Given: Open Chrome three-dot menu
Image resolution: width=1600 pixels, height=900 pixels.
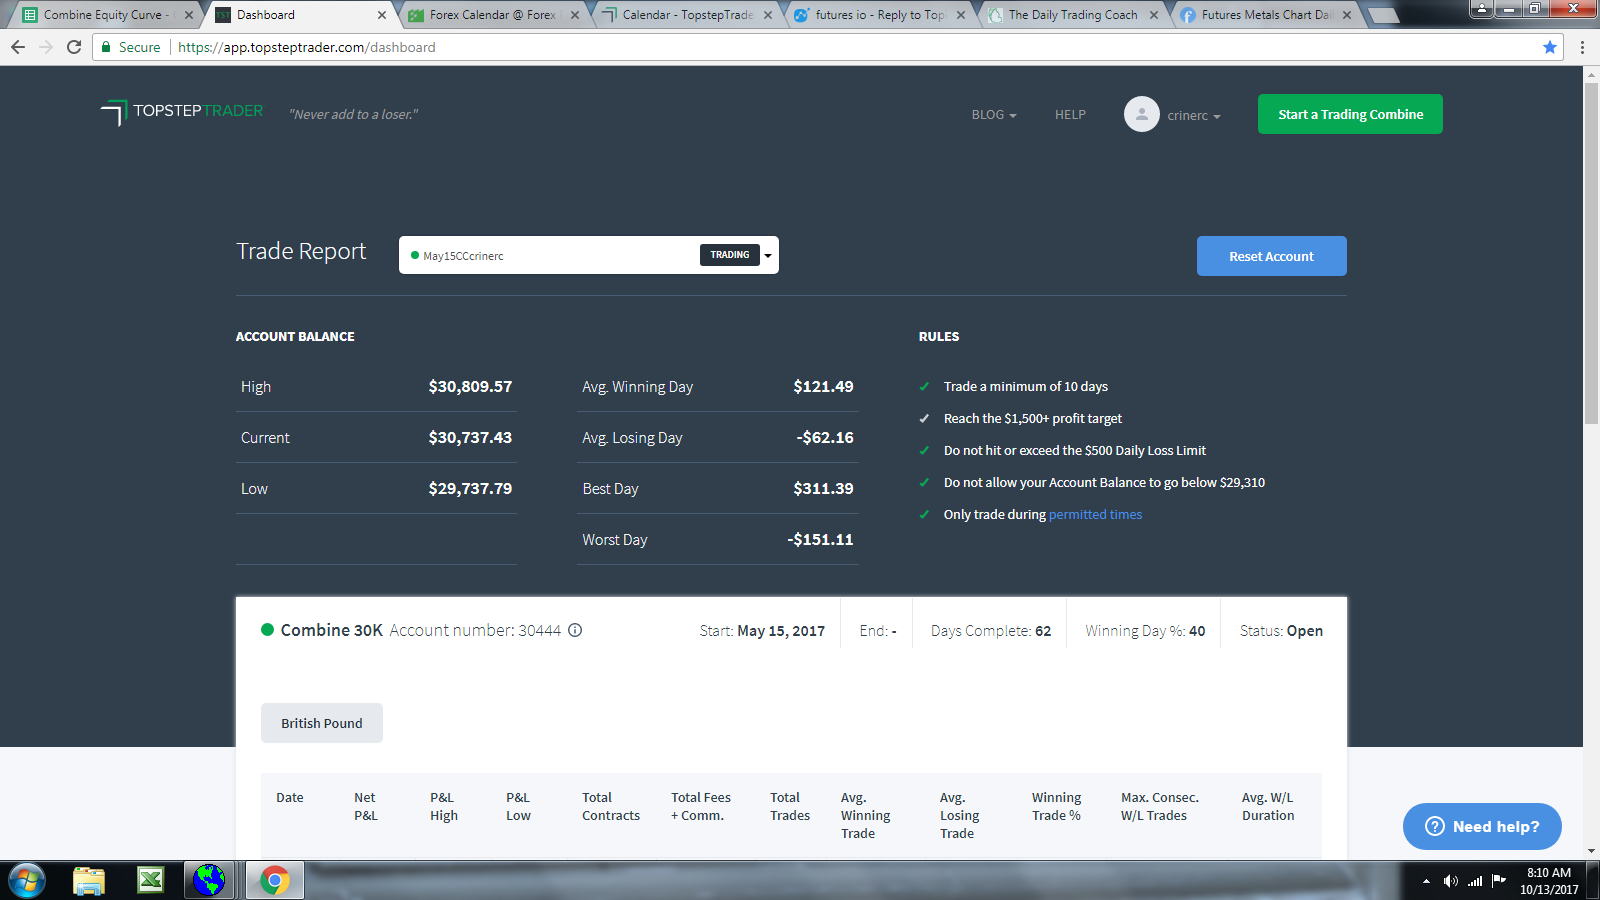Looking at the screenshot, I should (1582, 47).
